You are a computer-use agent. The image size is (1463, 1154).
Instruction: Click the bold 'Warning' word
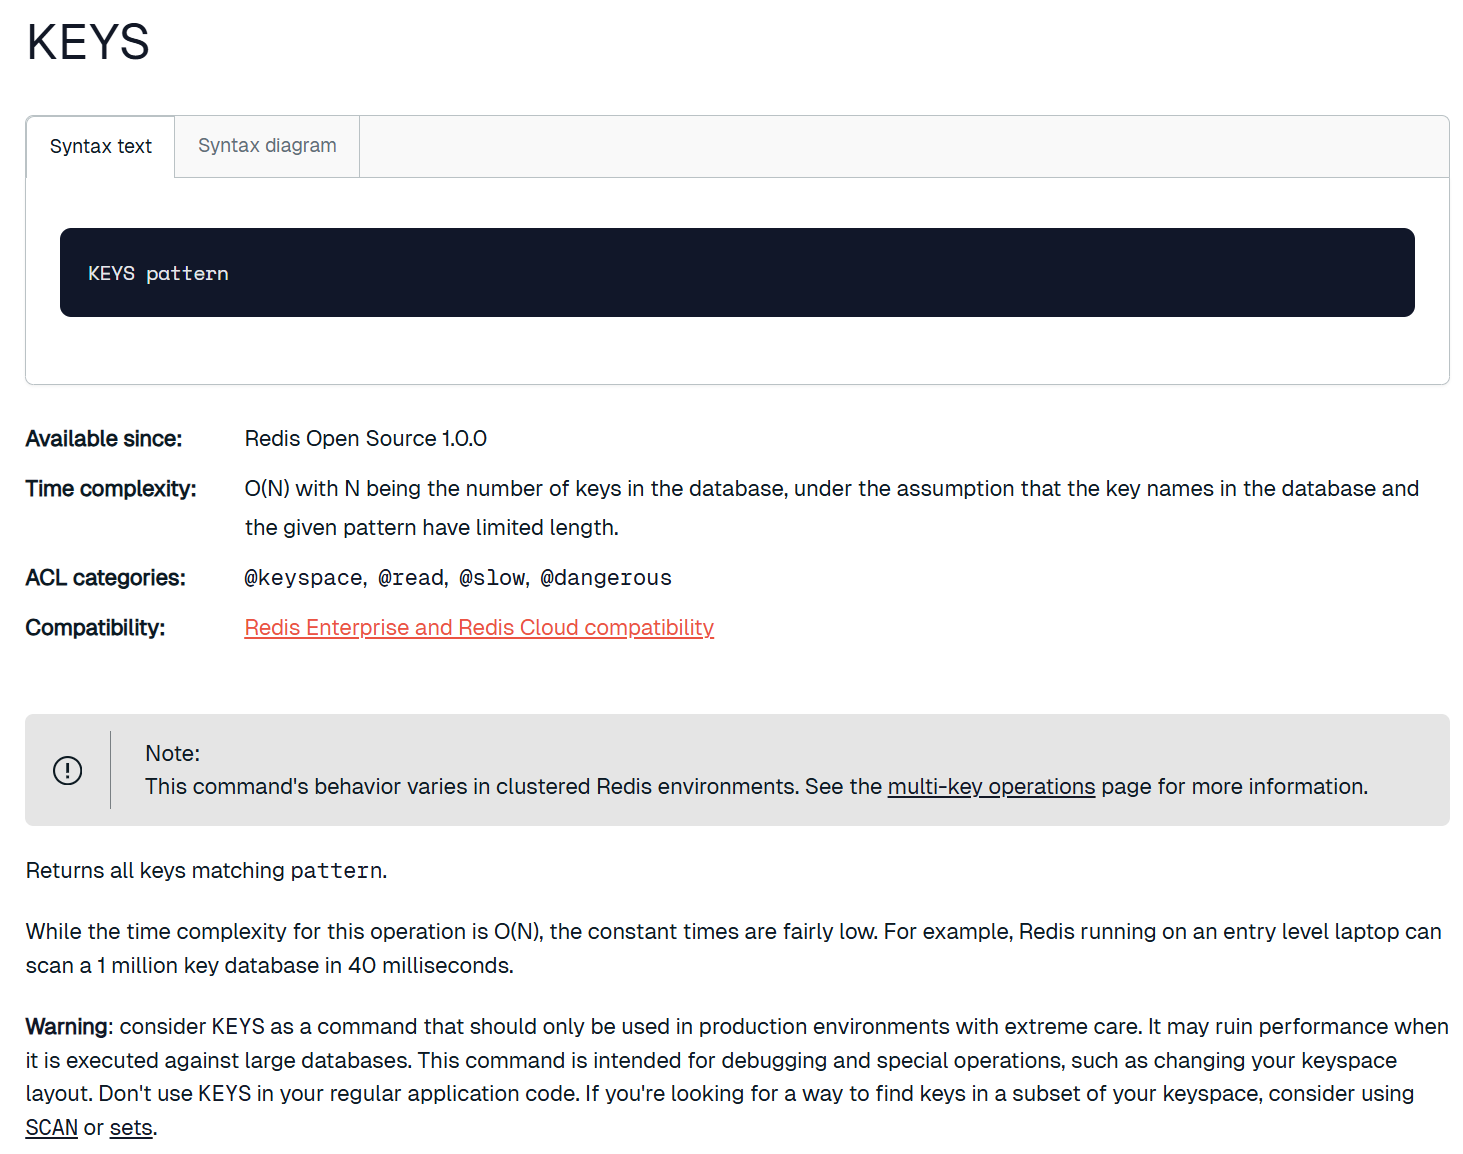tap(67, 1026)
